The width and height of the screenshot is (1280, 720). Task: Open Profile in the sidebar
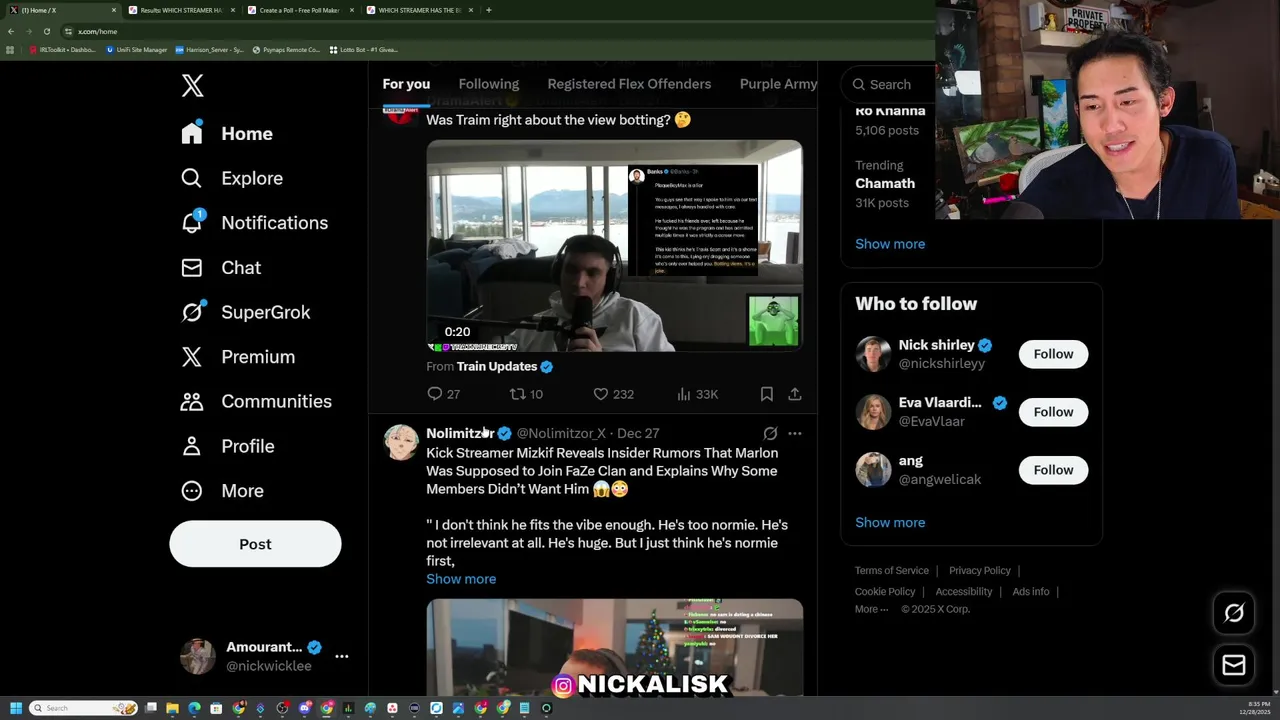[227, 446]
